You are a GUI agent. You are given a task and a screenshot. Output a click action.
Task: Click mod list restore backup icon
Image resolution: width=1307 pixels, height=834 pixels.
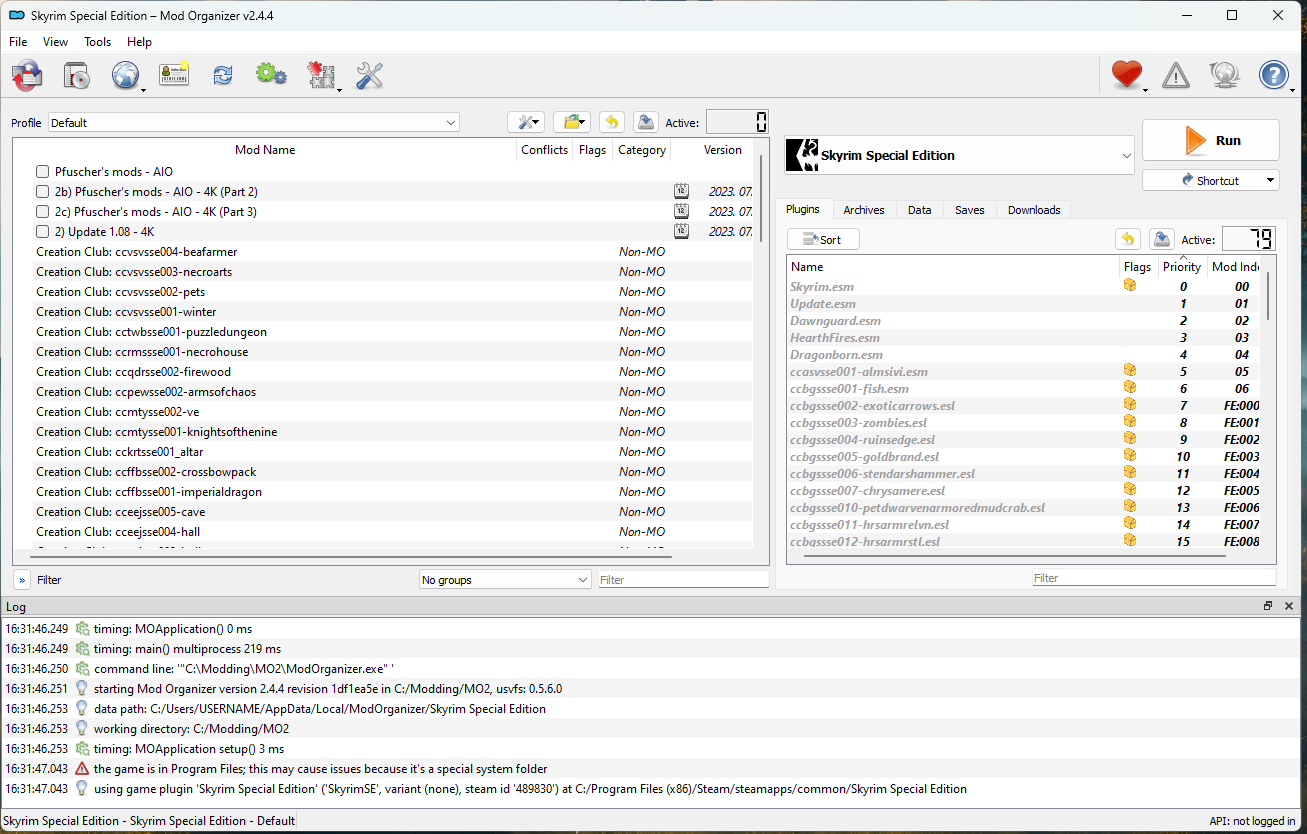(x=612, y=122)
